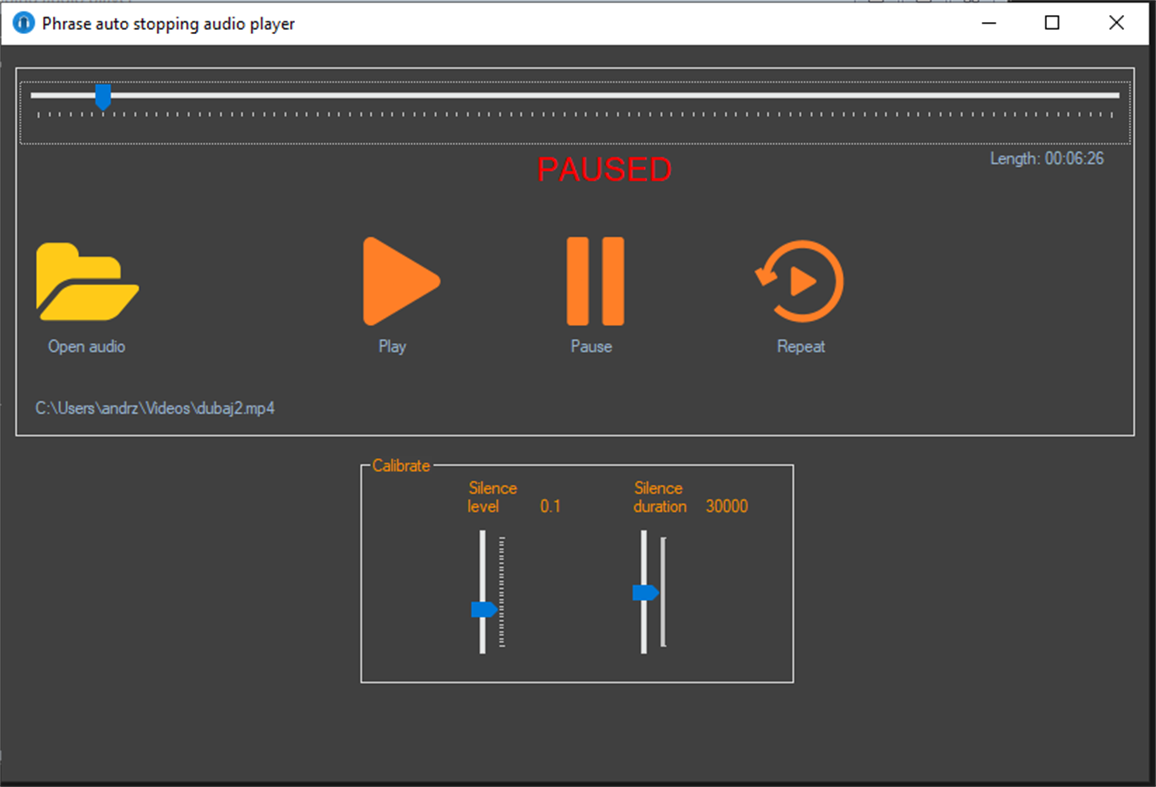The width and height of the screenshot is (1156, 787).
Task: Adjust the Silence level slider handle
Action: click(x=484, y=608)
